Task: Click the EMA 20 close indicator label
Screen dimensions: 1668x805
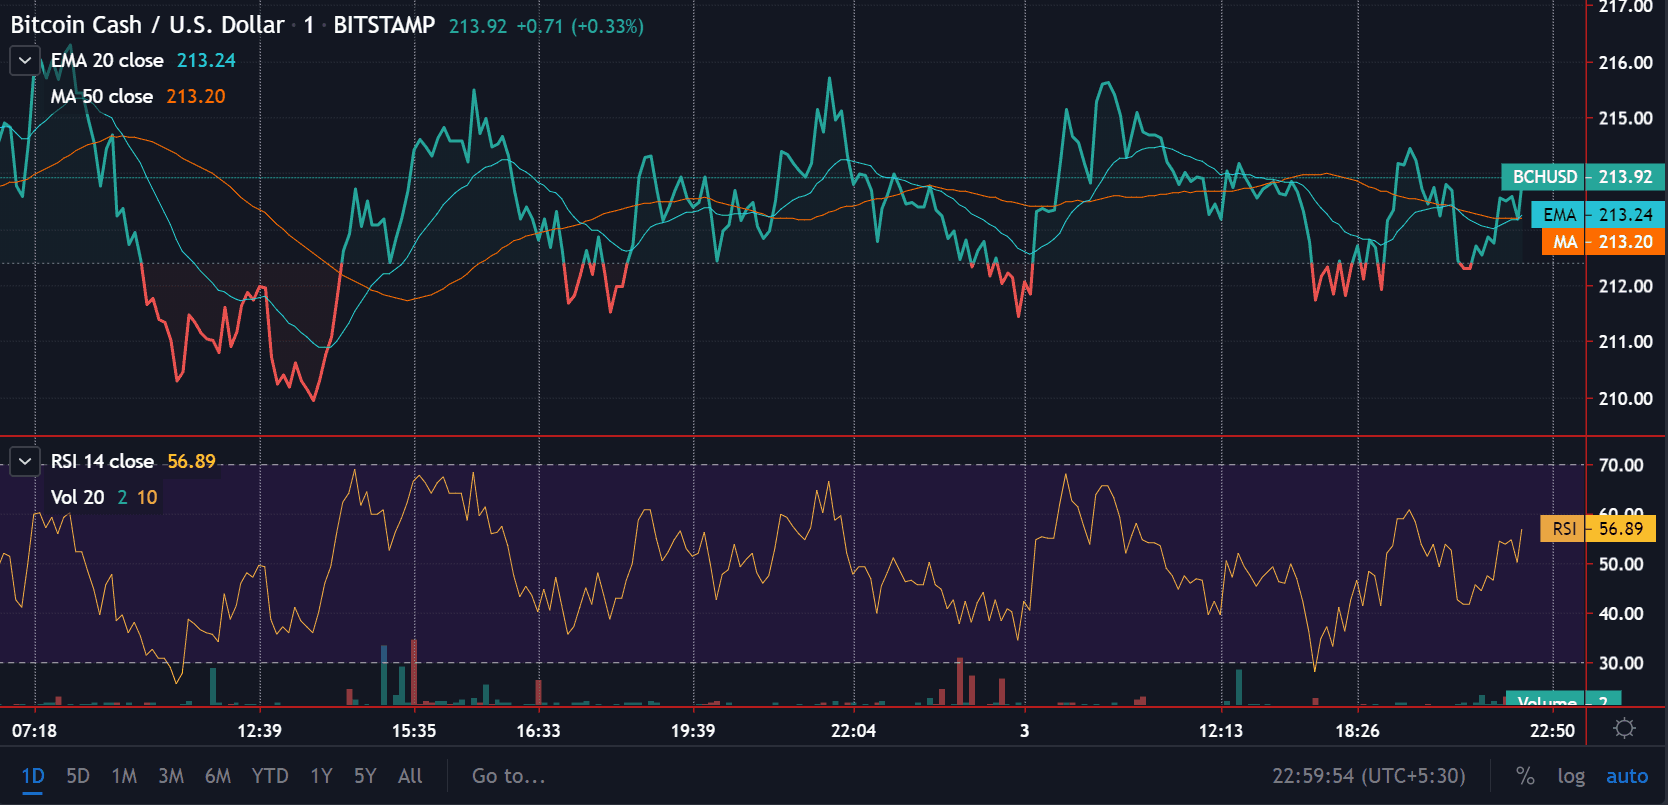Action: (107, 61)
